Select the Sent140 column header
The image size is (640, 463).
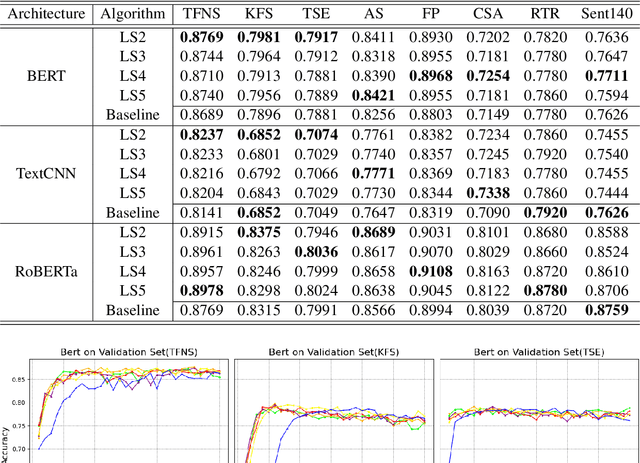click(604, 15)
